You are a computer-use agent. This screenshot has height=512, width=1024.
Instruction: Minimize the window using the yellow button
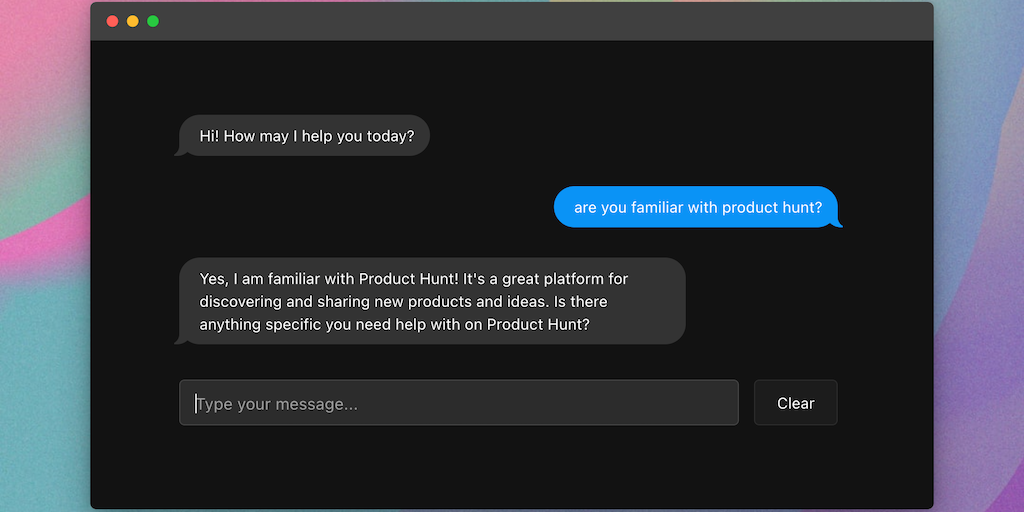[x=132, y=21]
